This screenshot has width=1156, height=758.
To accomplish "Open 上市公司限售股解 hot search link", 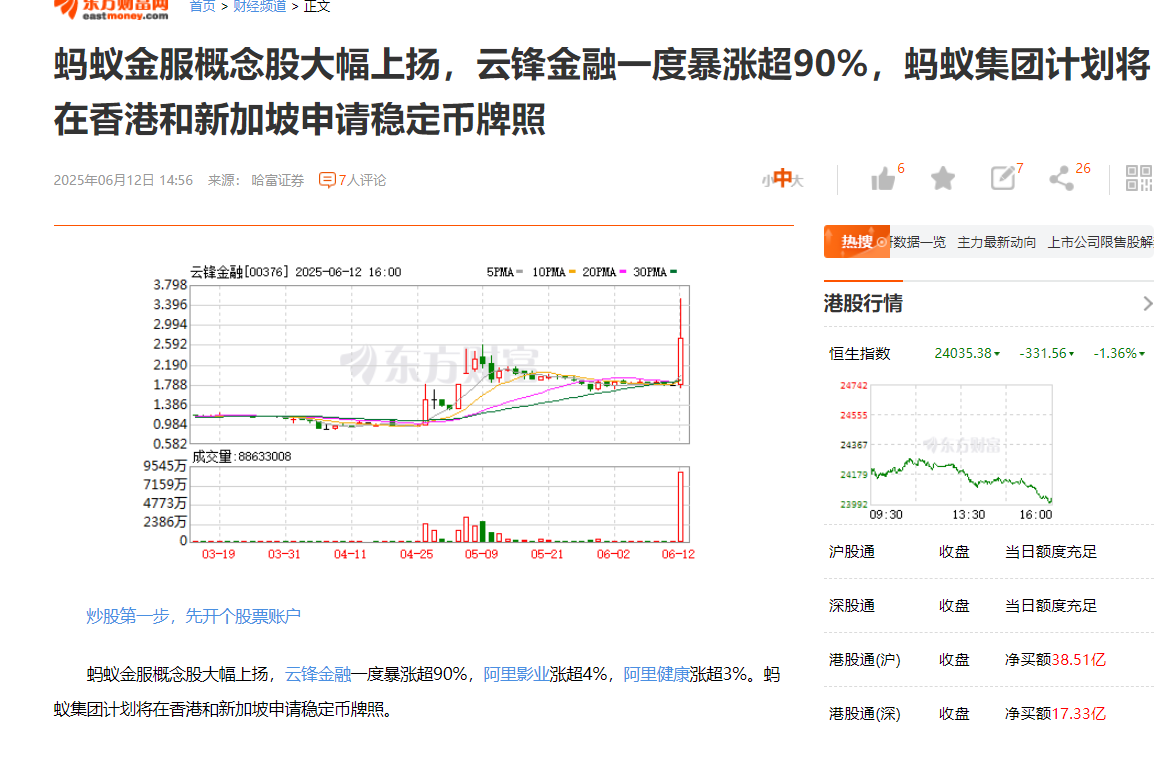I will (x=1100, y=243).
